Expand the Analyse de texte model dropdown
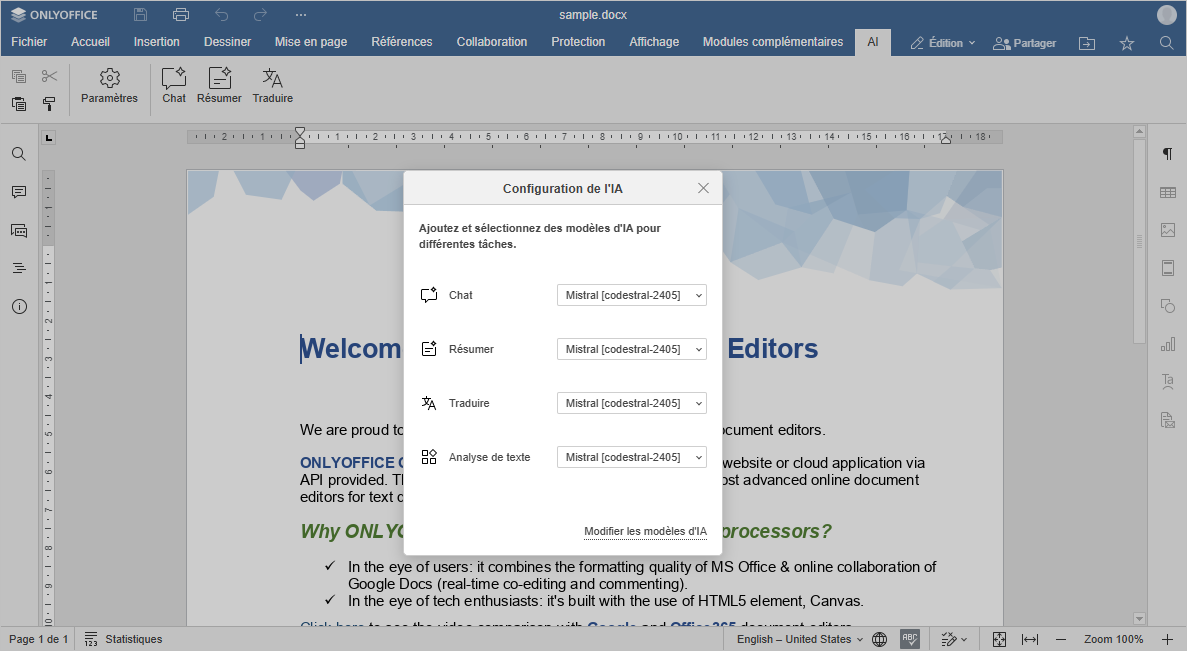Screen dimensions: 1187x651 pos(631,457)
